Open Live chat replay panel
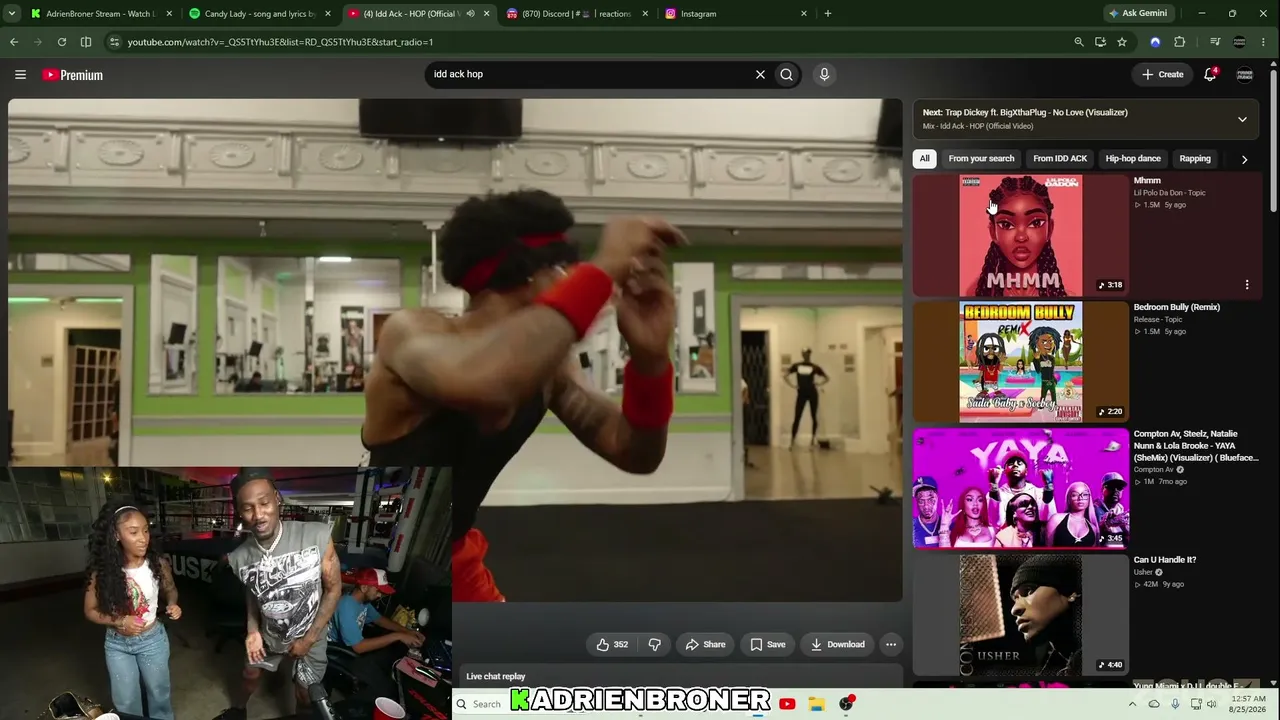This screenshot has height=720, width=1280. 496,677
